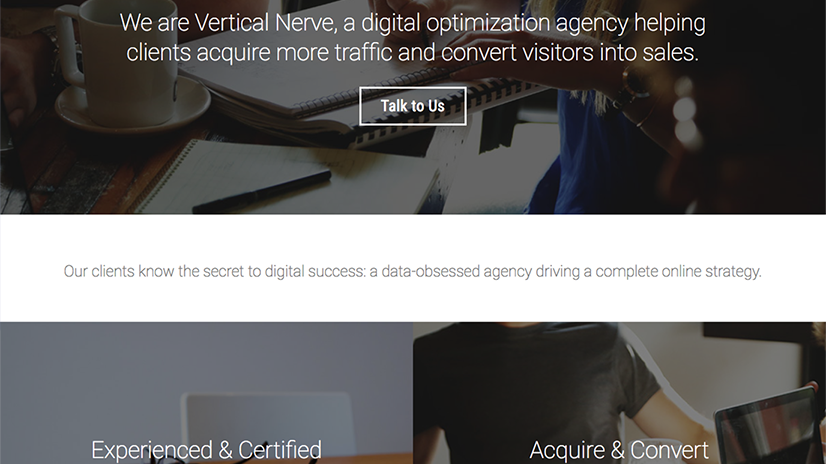
Task: Click the 'Our clients know the secret' tagline
Action: (x=412, y=271)
